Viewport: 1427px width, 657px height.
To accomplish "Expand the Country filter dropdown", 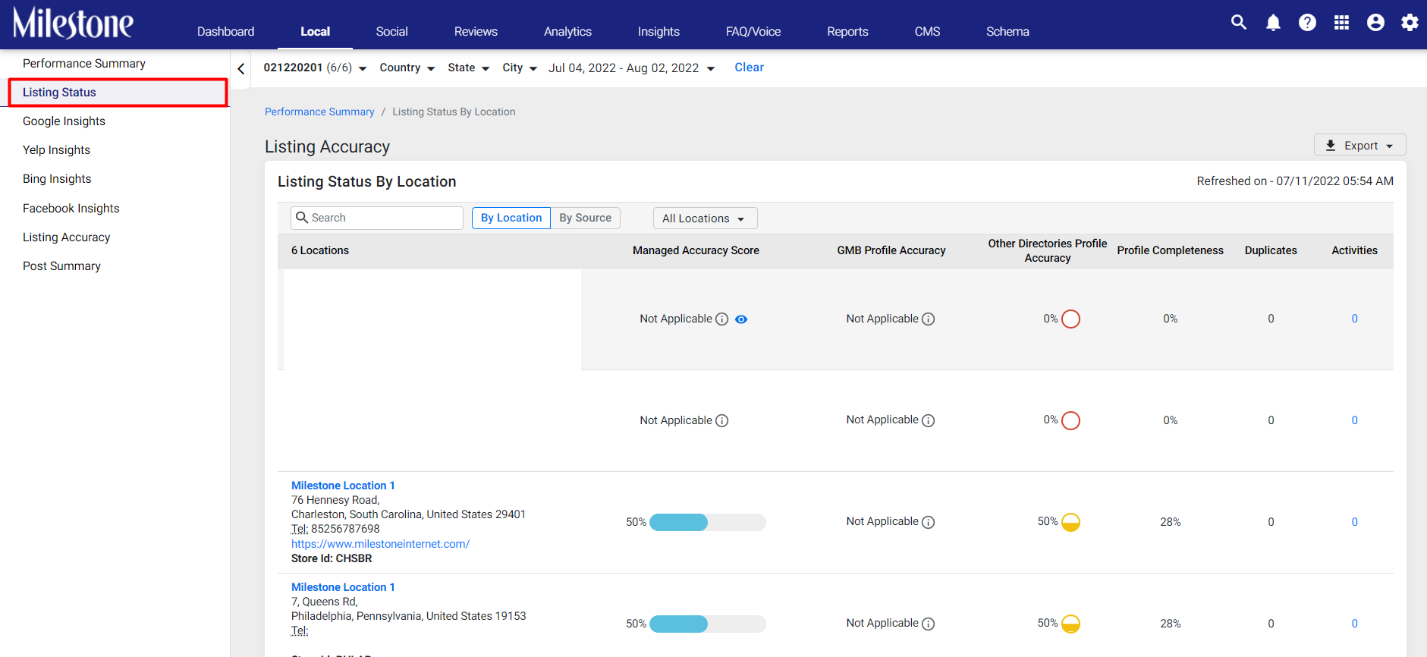I will pos(407,68).
